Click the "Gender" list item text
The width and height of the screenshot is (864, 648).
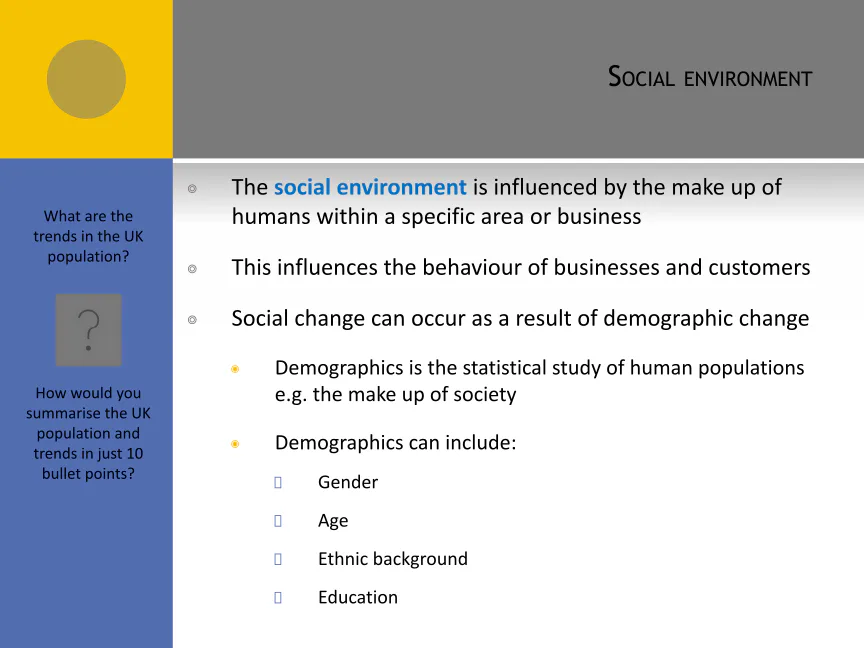[x=347, y=482]
